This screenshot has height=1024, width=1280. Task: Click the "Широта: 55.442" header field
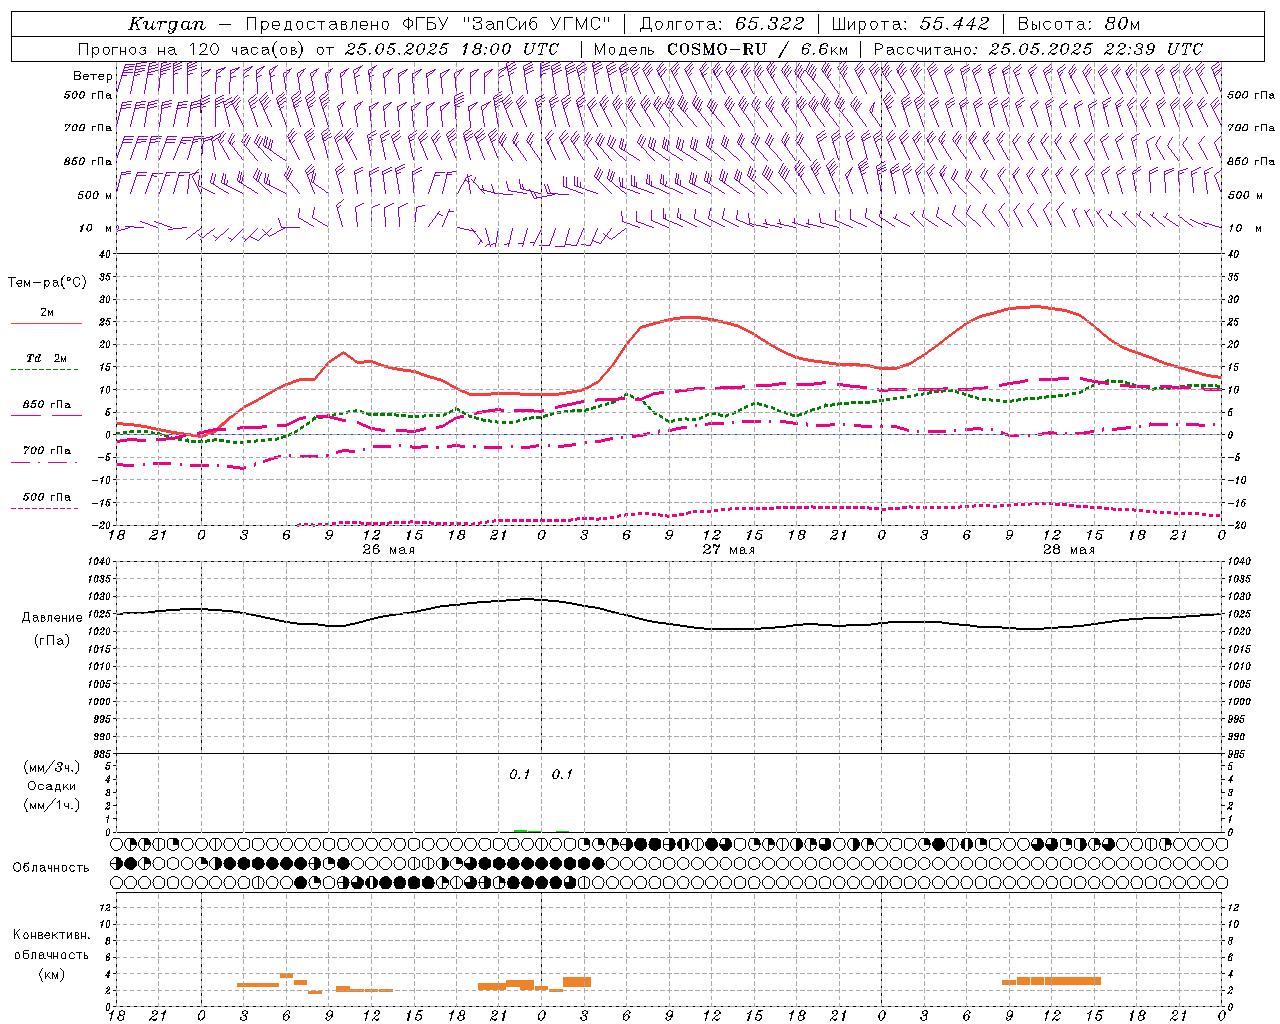tap(910, 24)
